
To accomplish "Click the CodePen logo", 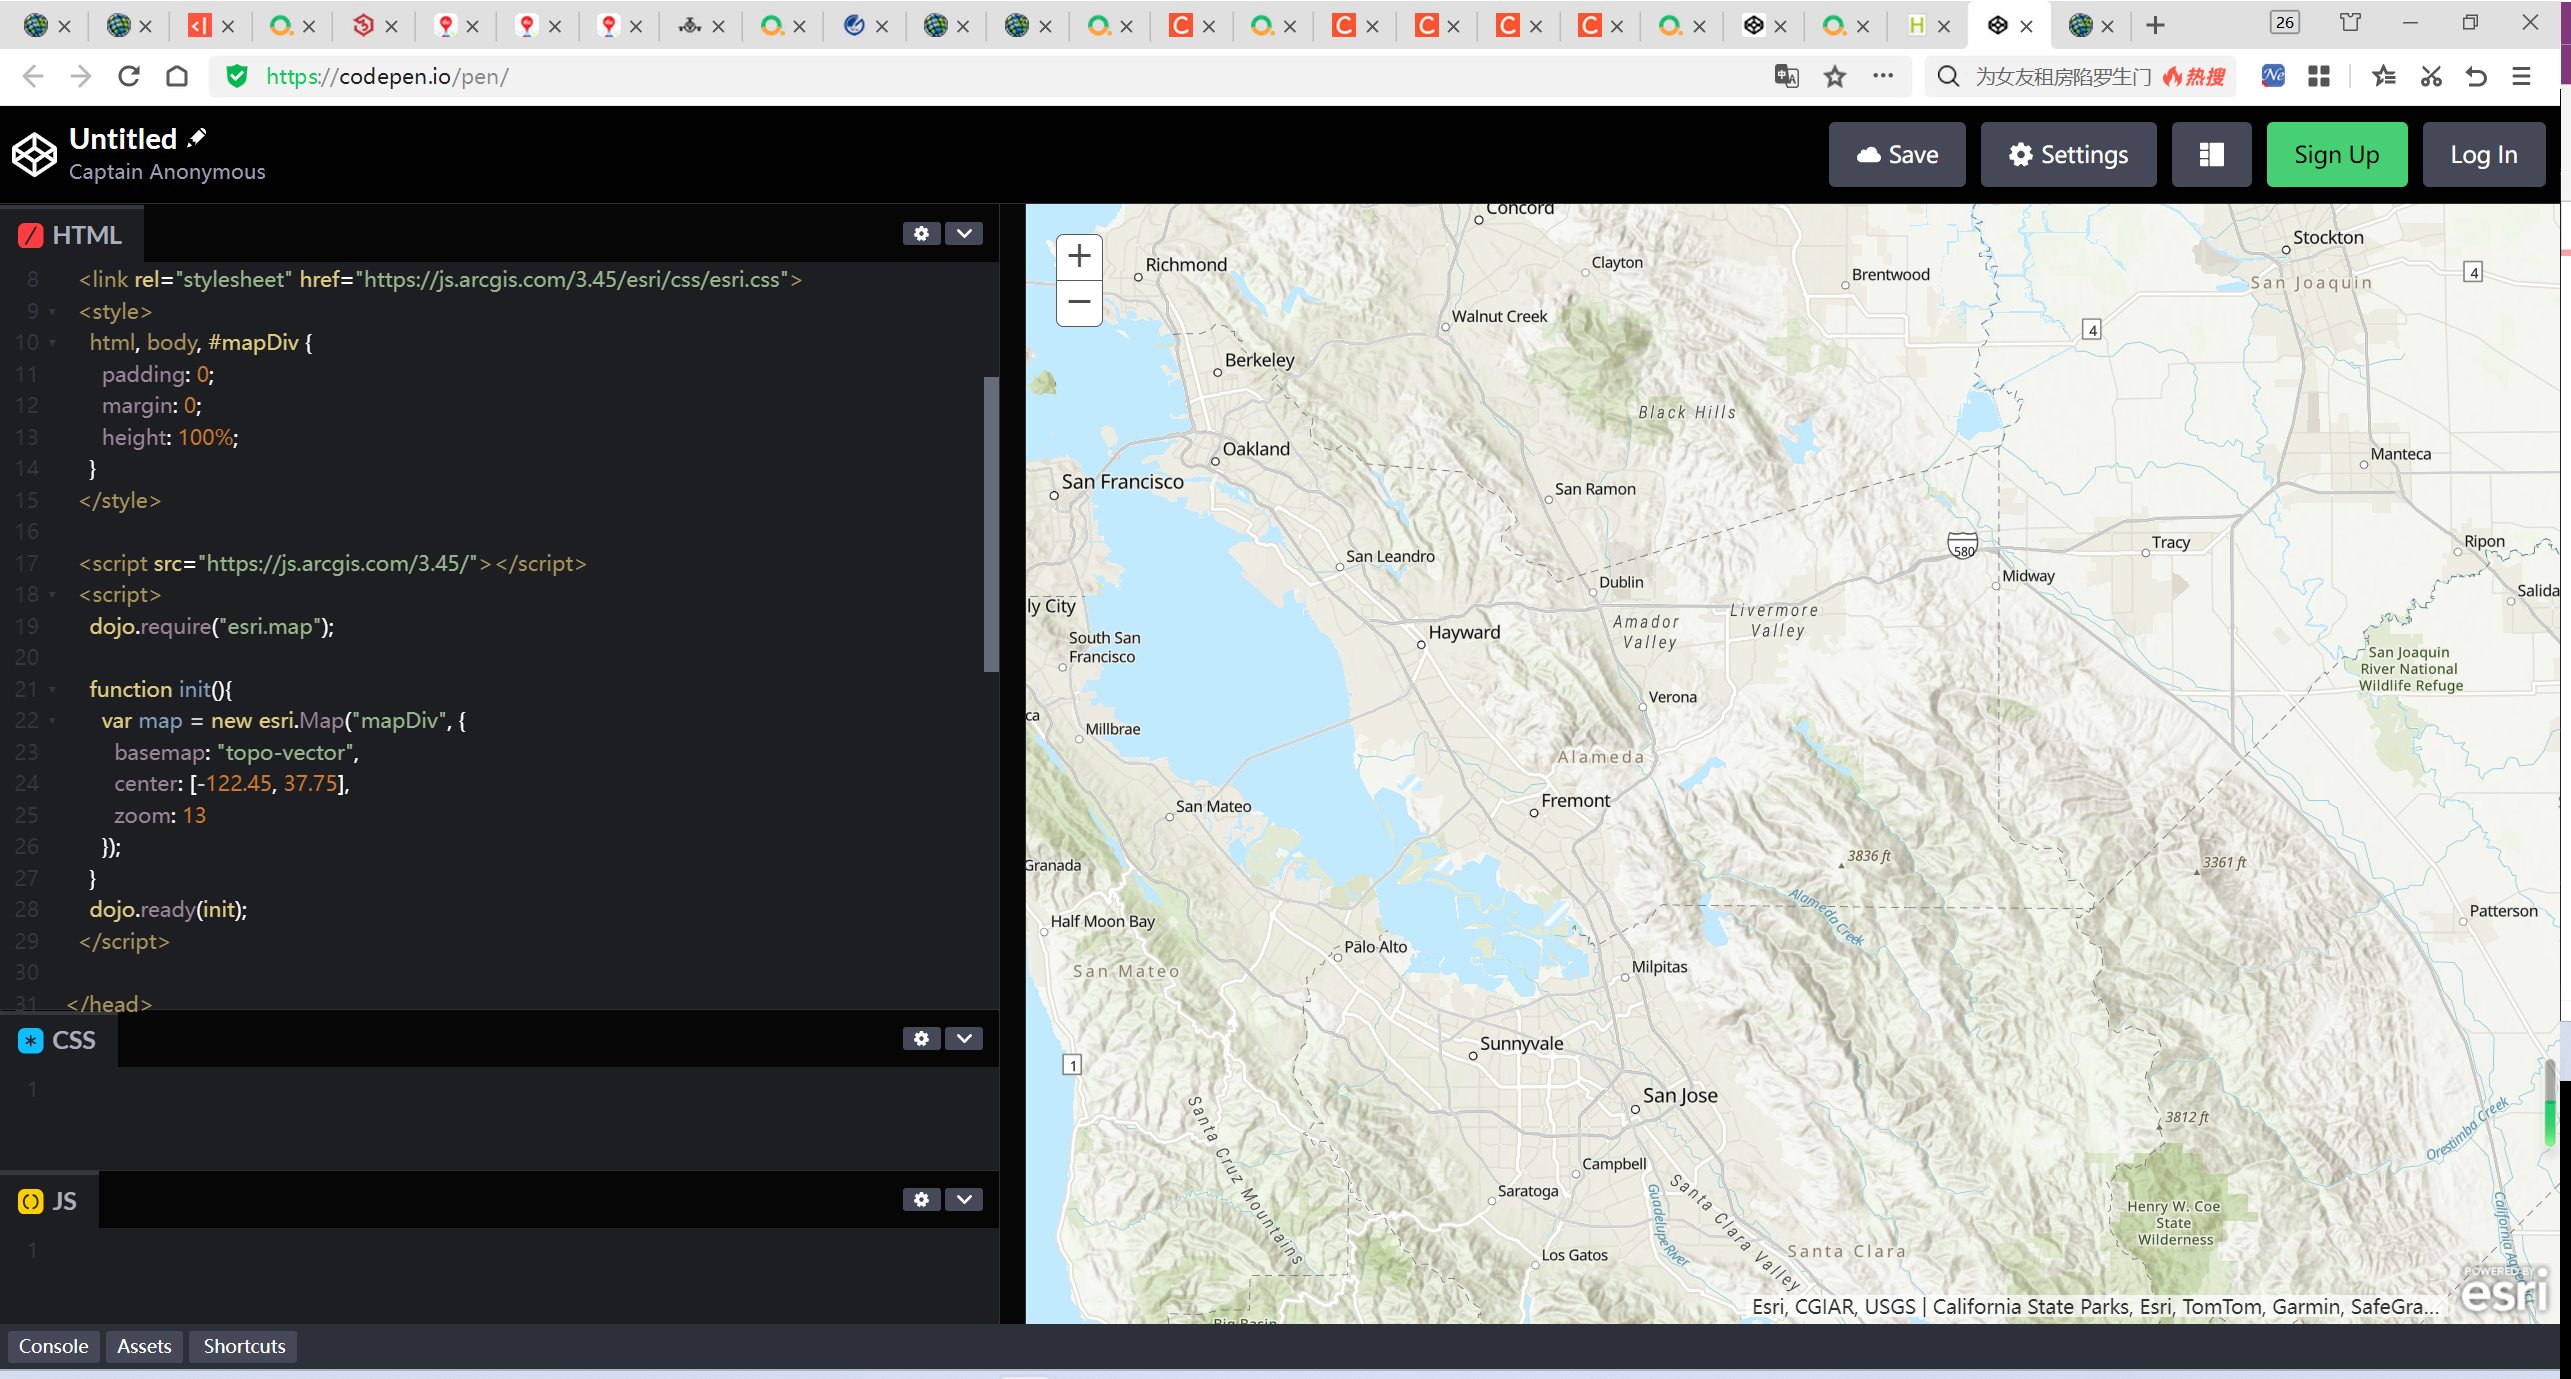I will tap(32, 153).
